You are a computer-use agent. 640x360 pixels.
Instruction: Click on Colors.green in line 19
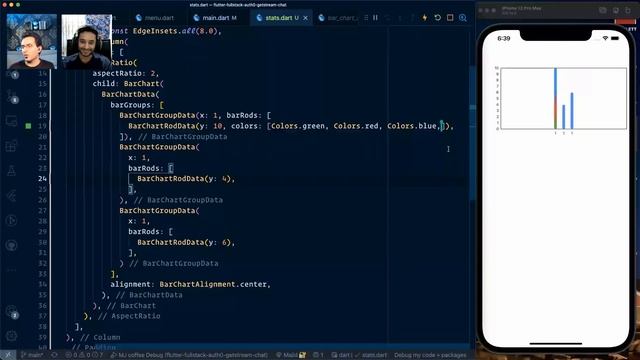point(298,126)
